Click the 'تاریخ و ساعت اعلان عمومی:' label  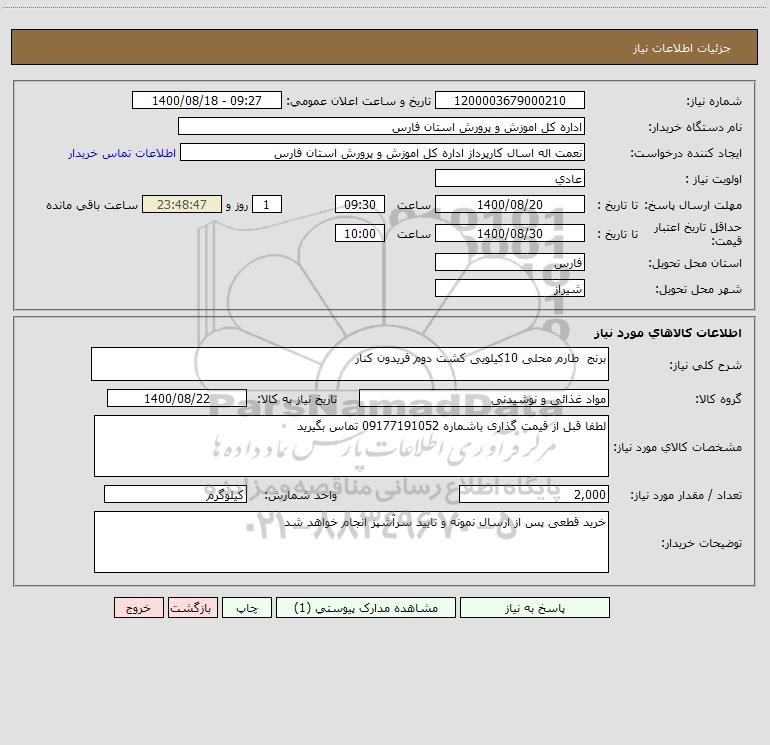pos(359,101)
